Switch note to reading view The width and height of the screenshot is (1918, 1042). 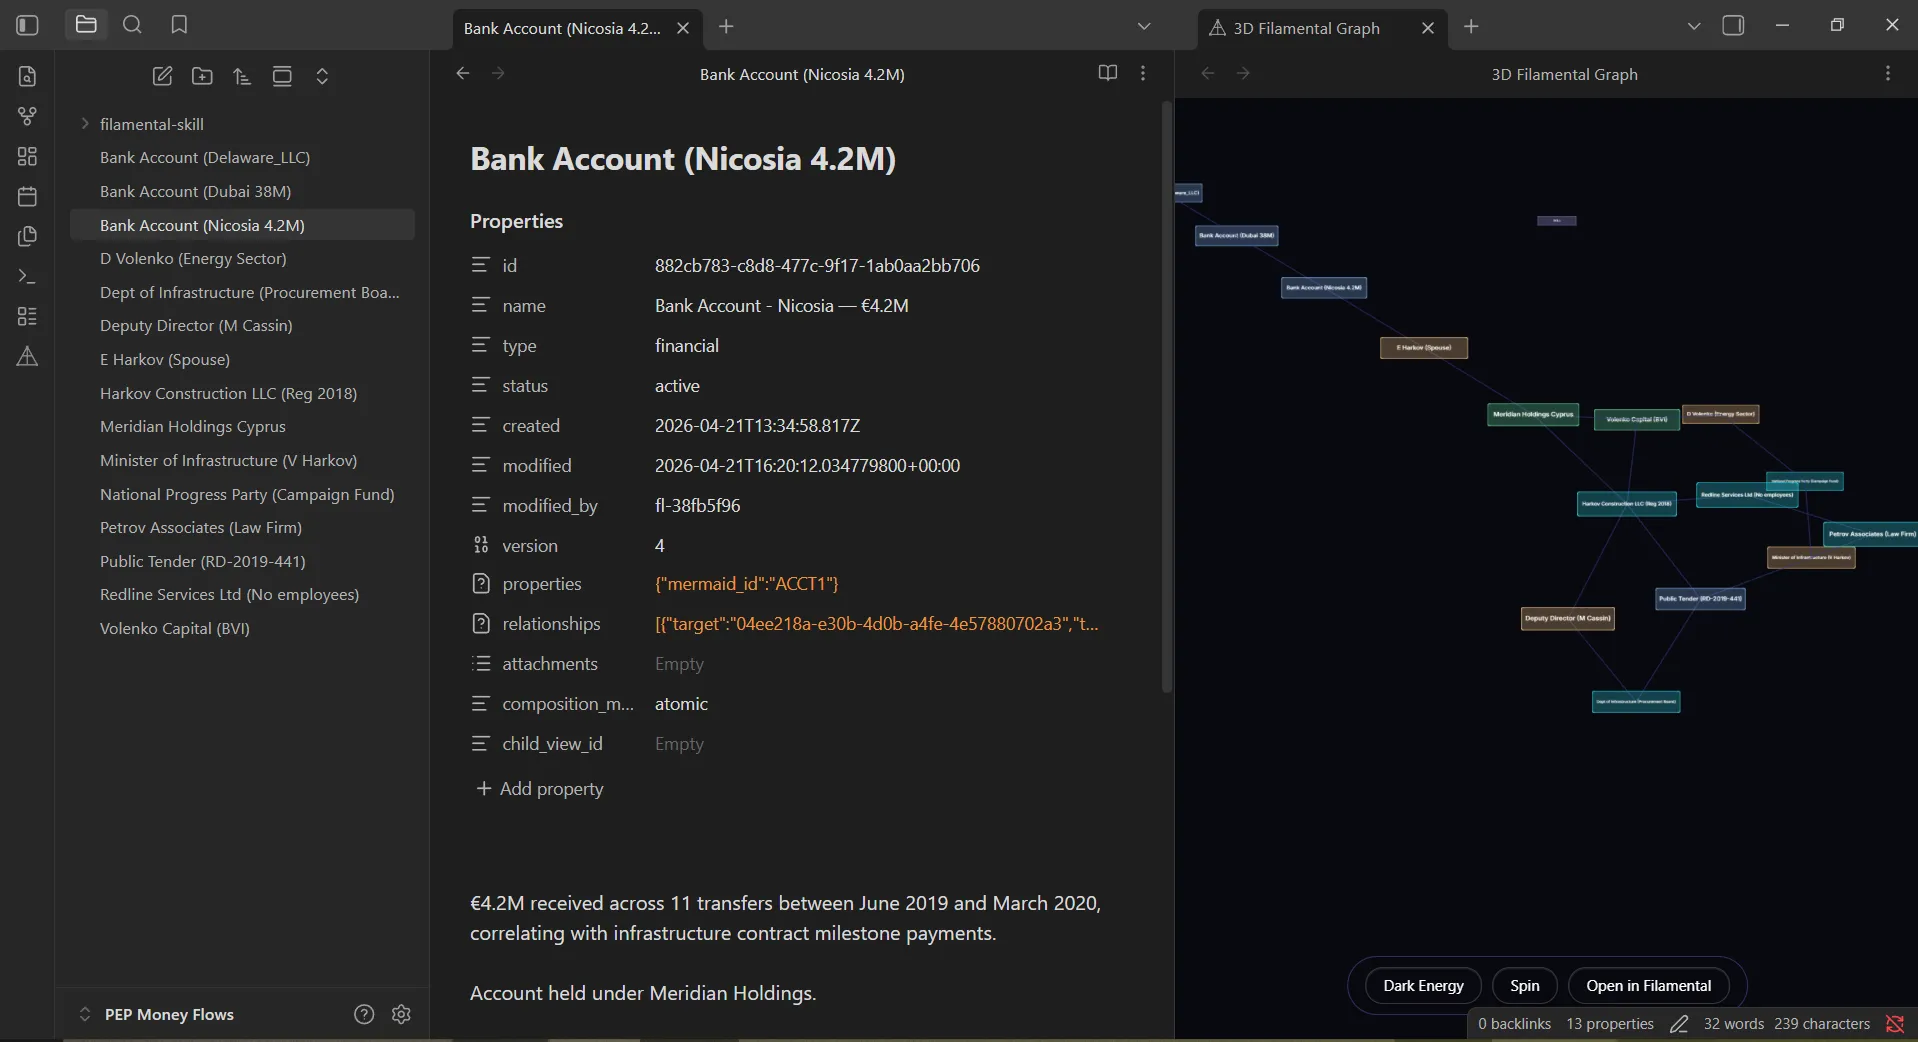click(x=1107, y=73)
